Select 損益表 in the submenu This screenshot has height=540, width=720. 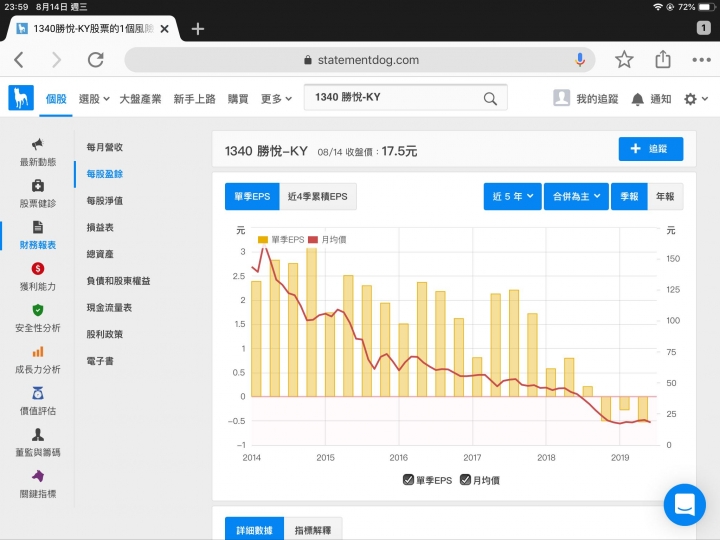100,227
